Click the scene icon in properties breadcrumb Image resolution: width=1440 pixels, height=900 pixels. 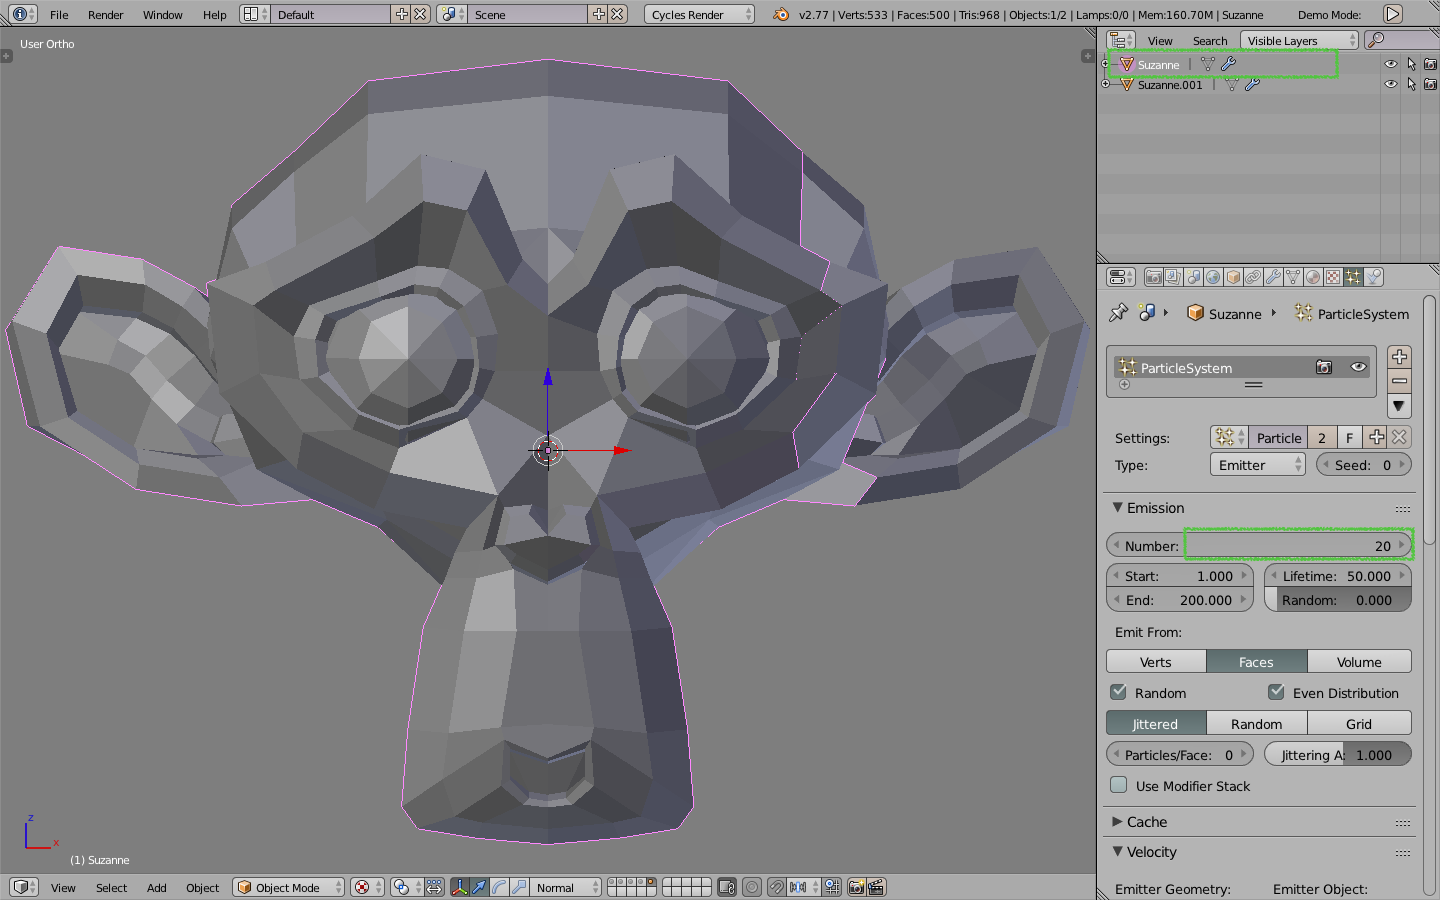1147,313
